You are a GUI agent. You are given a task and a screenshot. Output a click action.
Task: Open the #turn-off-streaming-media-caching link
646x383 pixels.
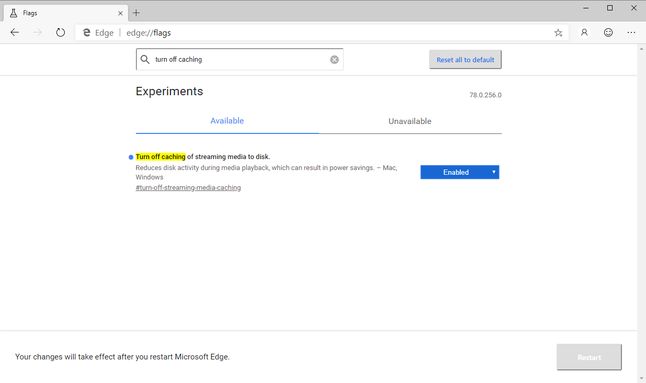188,188
